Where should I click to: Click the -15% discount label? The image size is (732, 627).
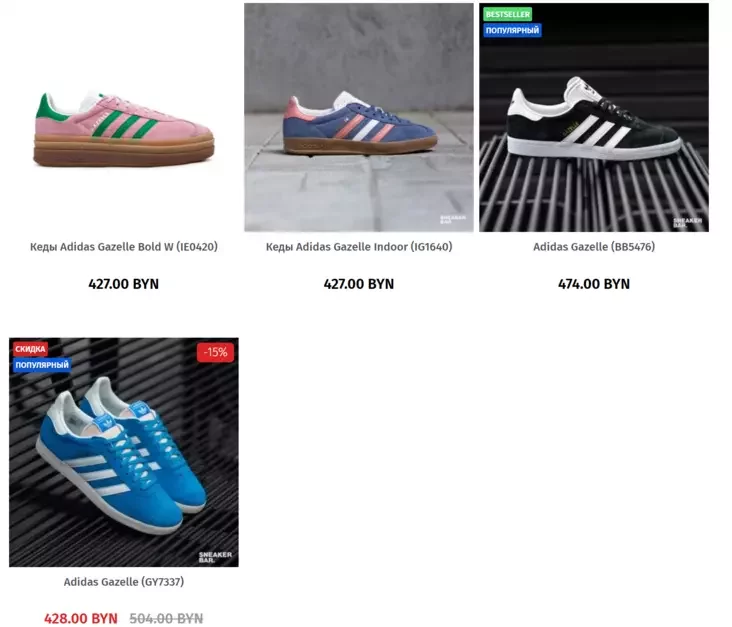coord(215,352)
